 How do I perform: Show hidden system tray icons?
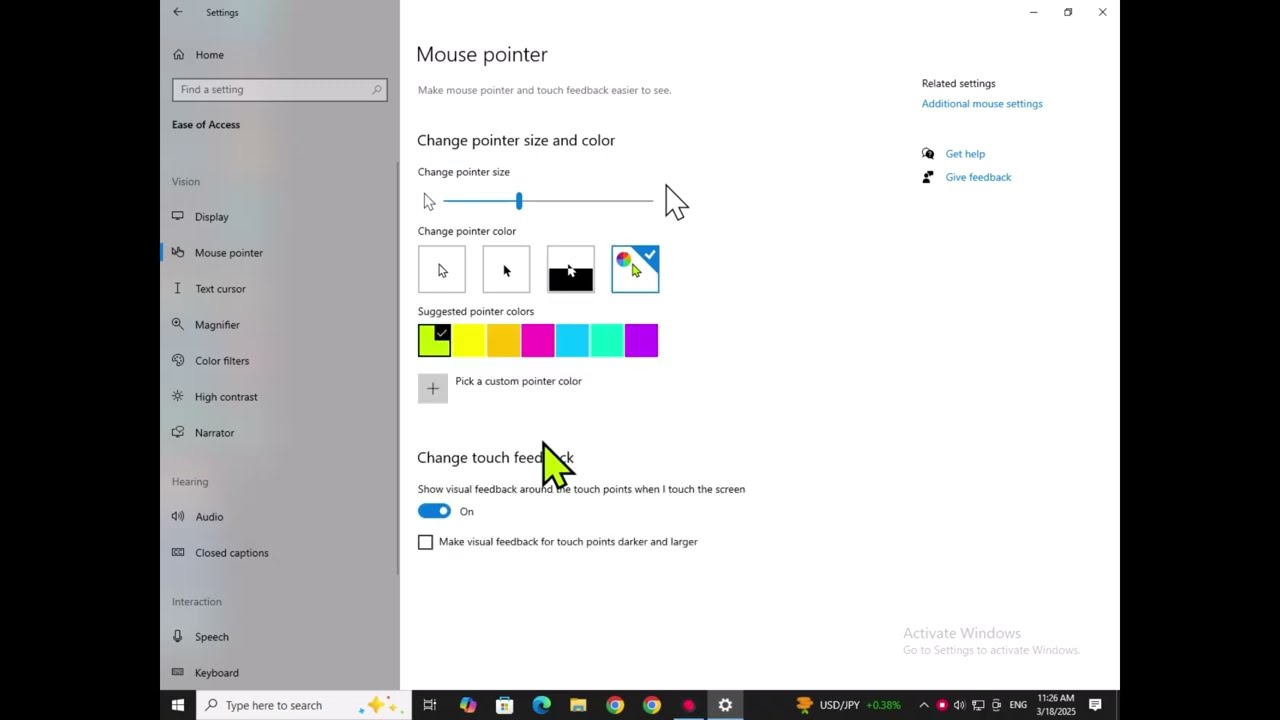(923, 705)
